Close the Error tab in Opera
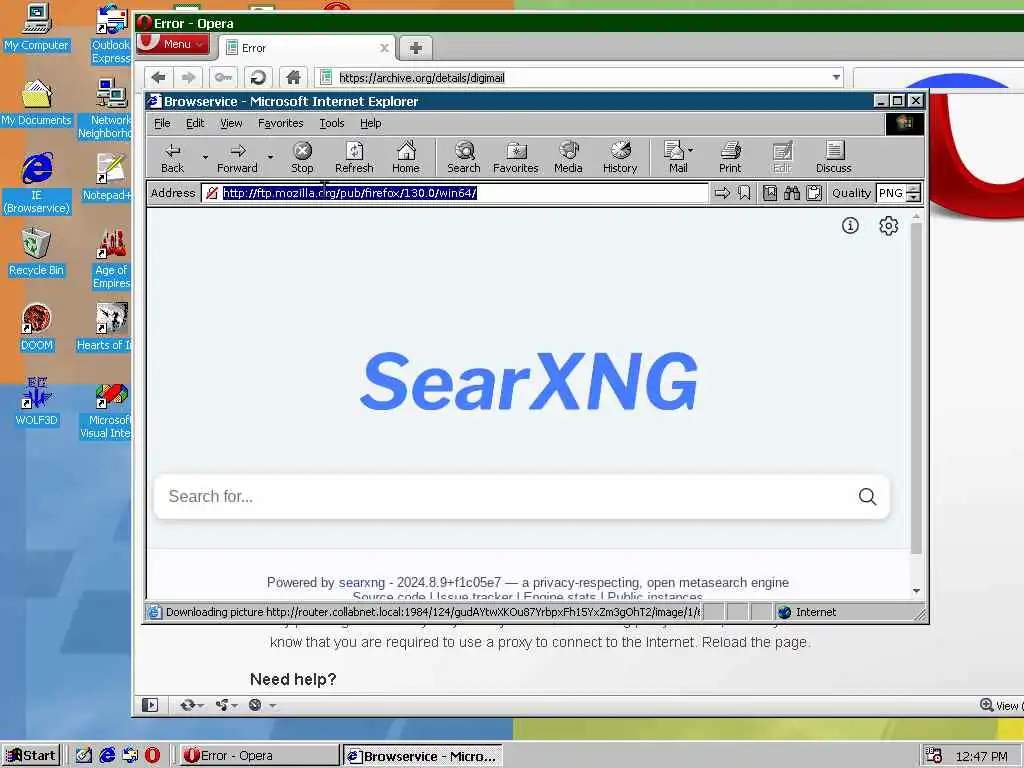The width and height of the screenshot is (1024, 768). point(384,48)
